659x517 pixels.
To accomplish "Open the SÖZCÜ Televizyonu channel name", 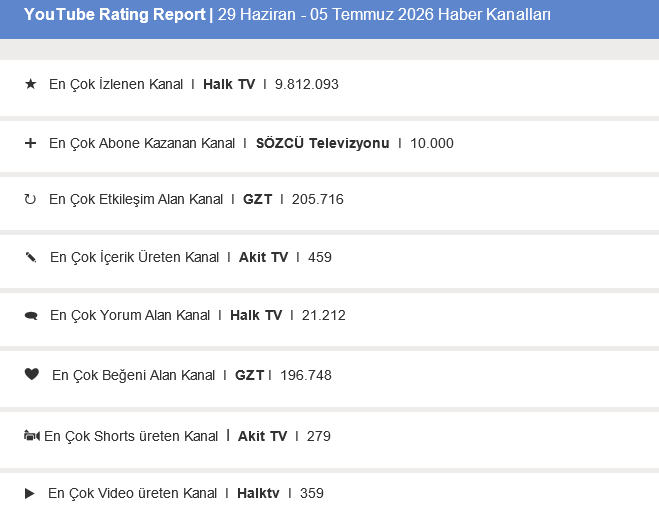I will tap(323, 143).
